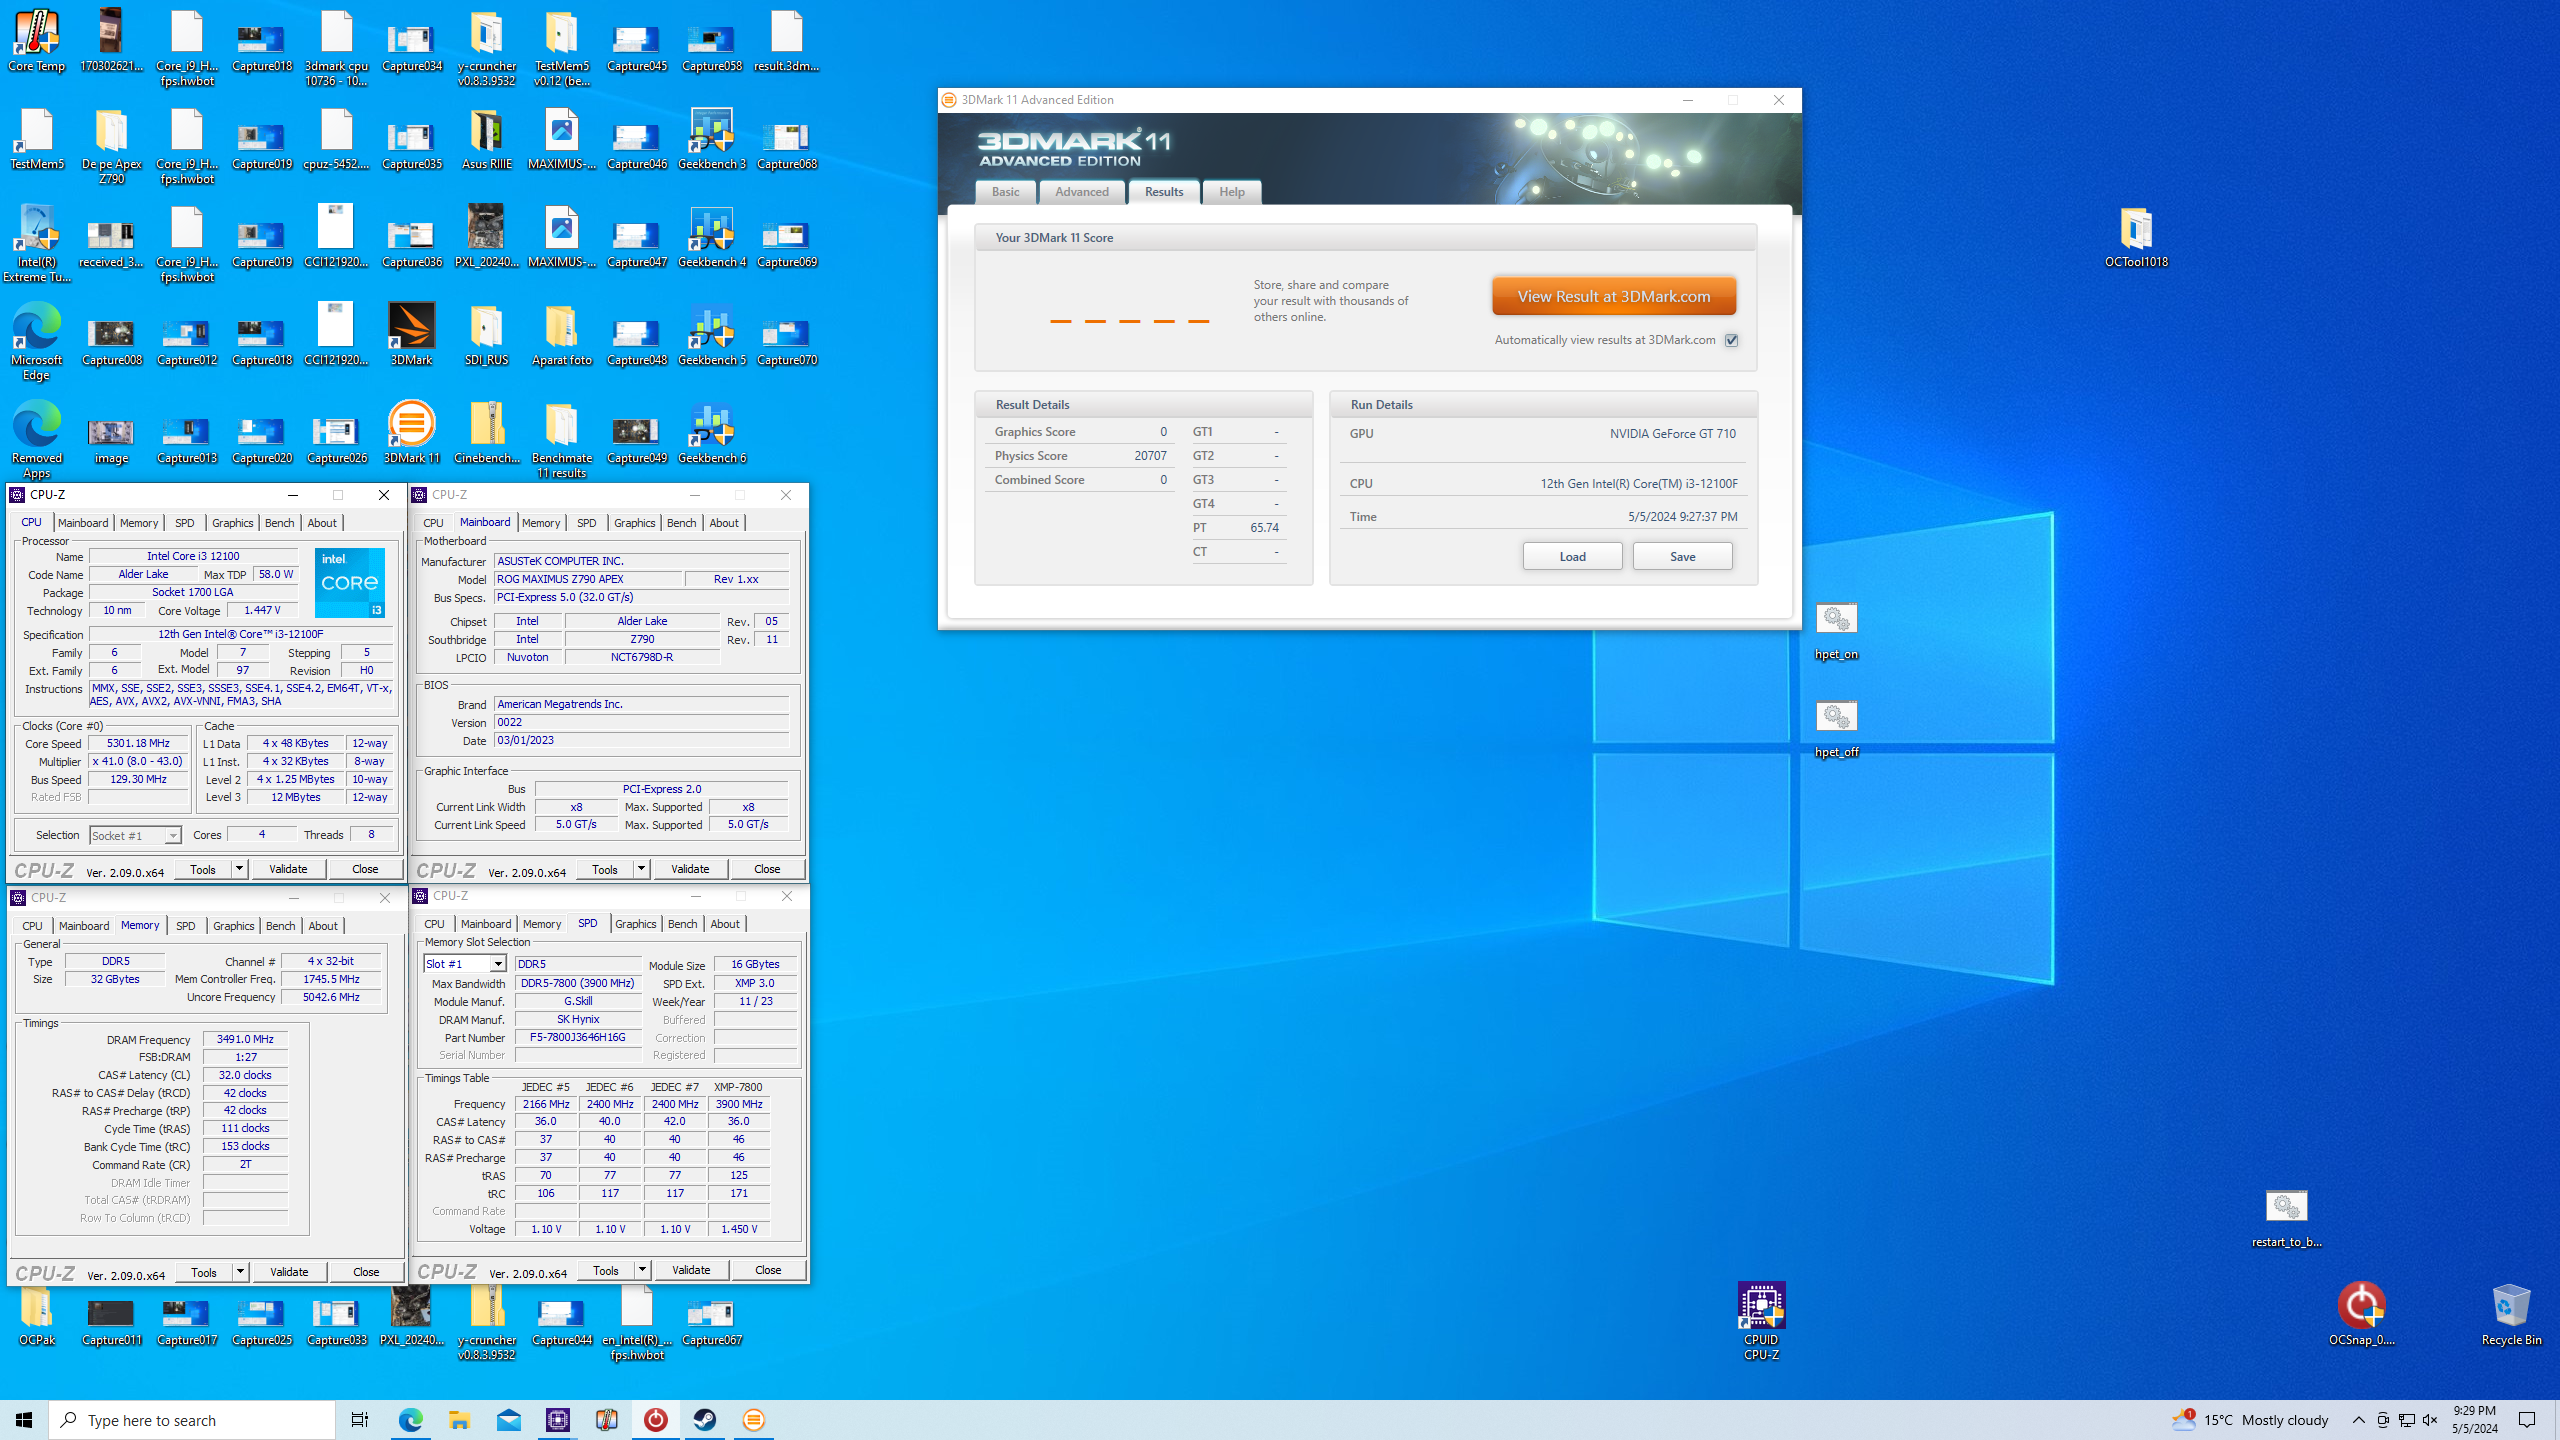Click Validate in CPU-Z SPD window

(691, 1270)
